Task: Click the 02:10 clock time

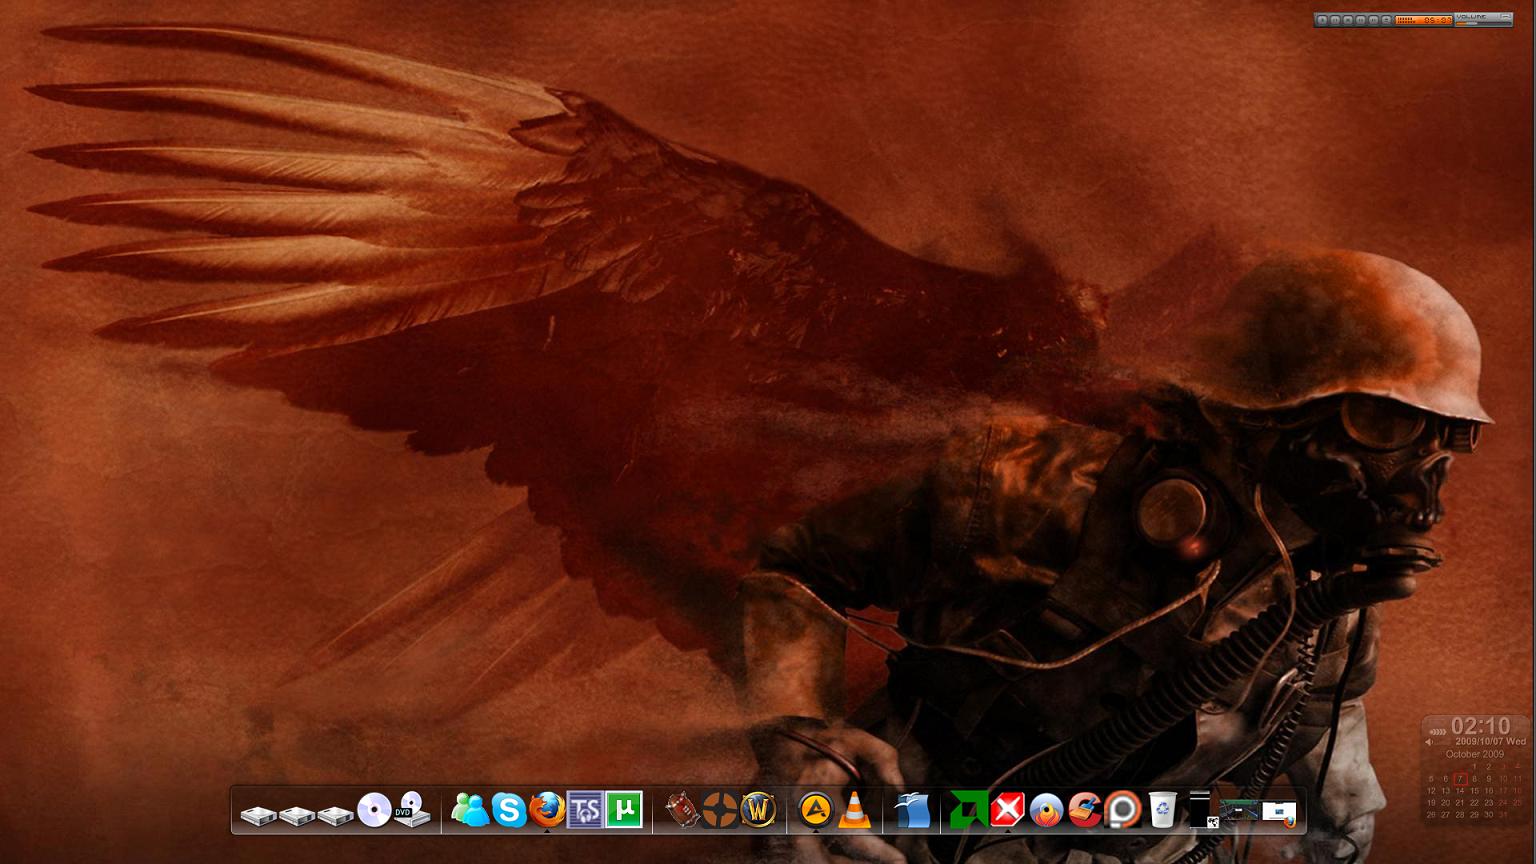Action: click(1481, 726)
